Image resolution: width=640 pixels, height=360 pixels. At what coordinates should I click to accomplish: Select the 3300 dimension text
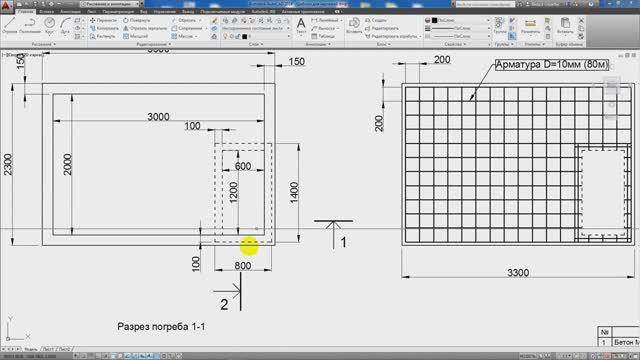518,273
